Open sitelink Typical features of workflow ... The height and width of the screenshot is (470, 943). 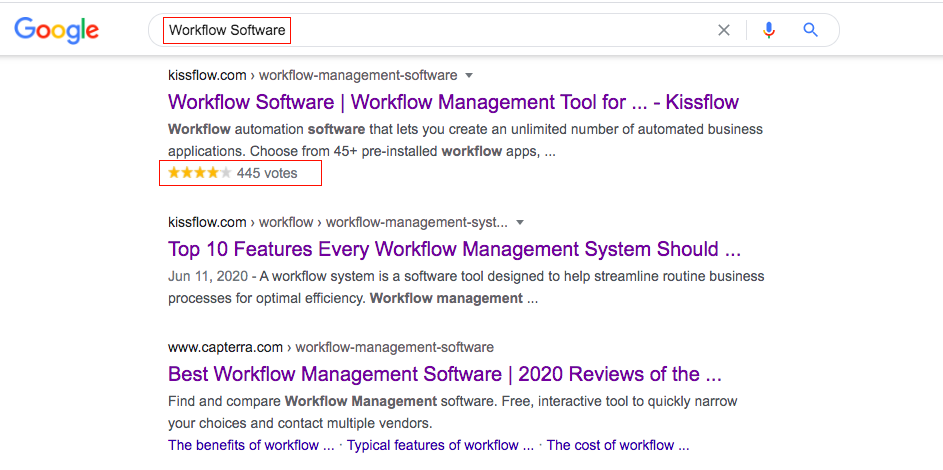point(440,445)
